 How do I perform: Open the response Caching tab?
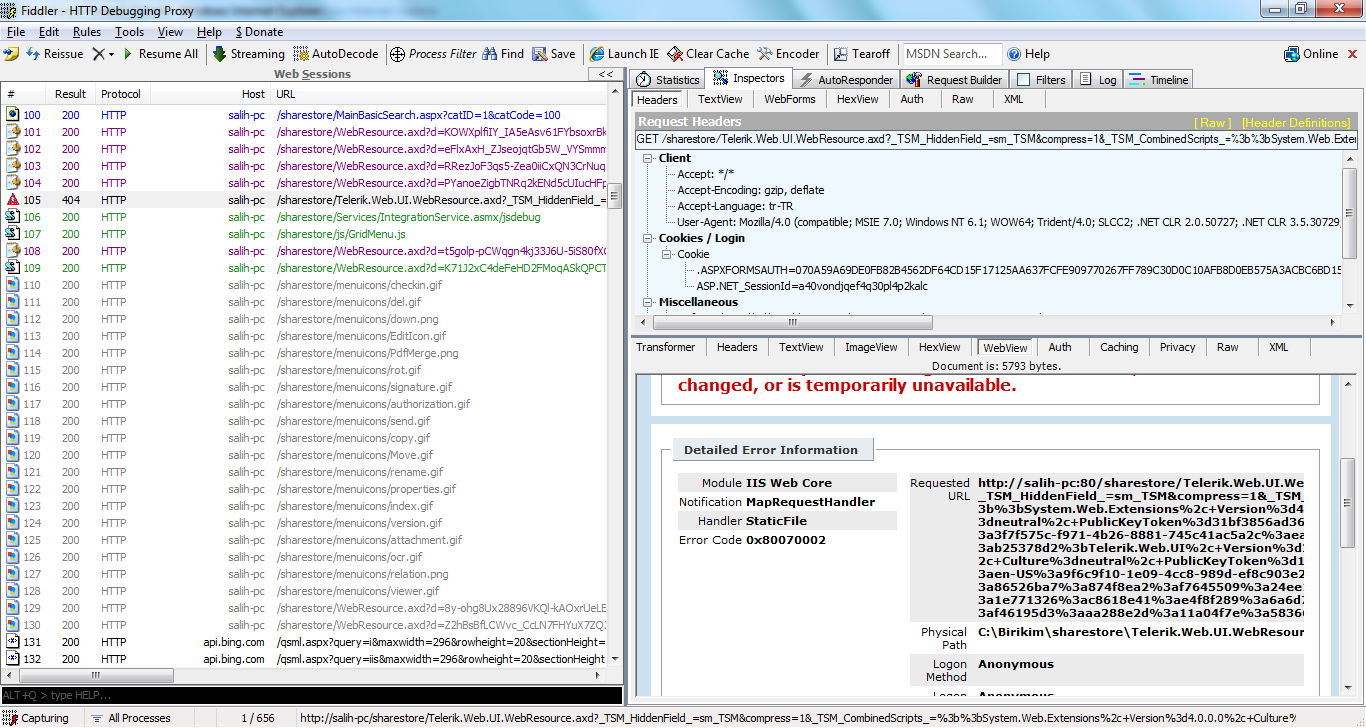click(1119, 347)
